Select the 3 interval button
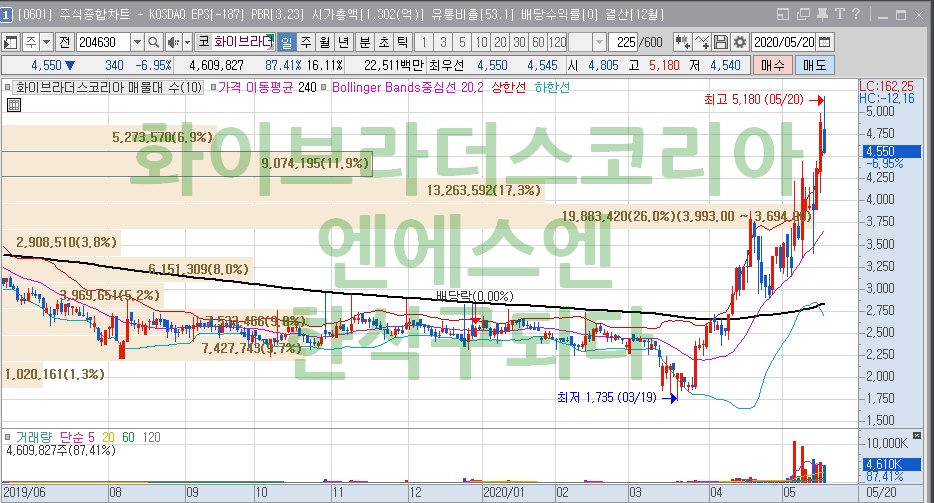The width and height of the screenshot is (934, 503). 443,42
